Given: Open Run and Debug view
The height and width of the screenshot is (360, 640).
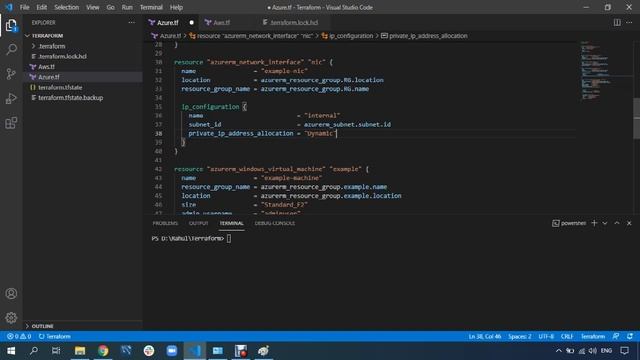Looking at the screenshot, I should point(11,98).
